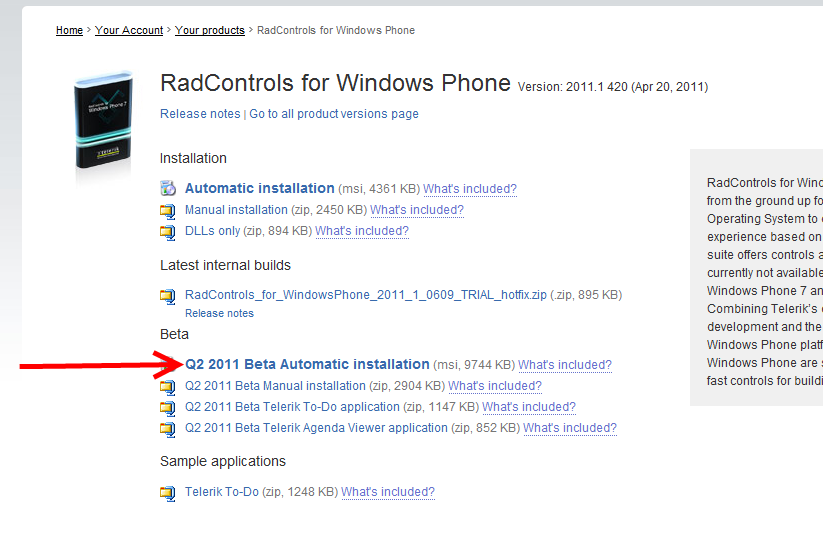The image size is (823, 538).
Task: Click the hotfix zip file icon
Action: pyautogui.click(x=168, y=296)
